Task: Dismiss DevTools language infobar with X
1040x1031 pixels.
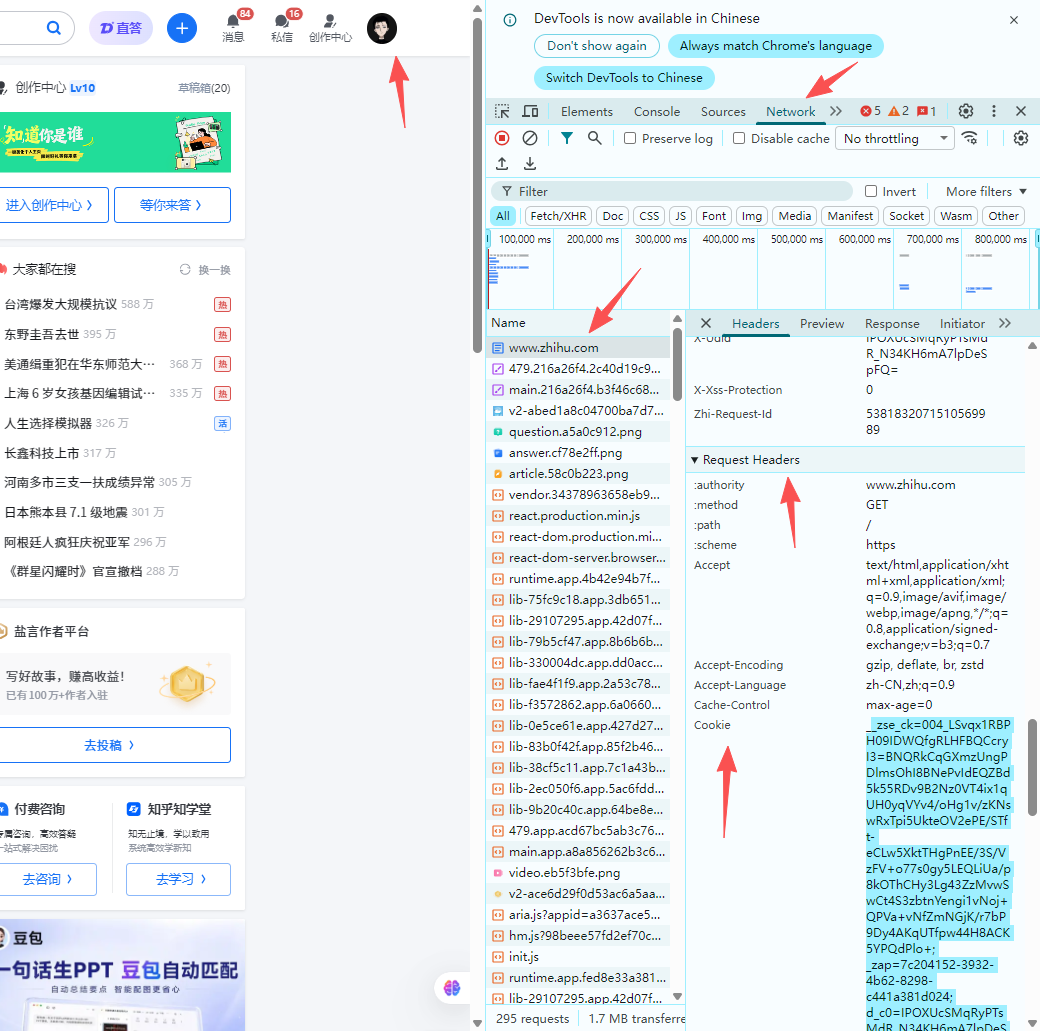Action: click(x=1013, y=20)
